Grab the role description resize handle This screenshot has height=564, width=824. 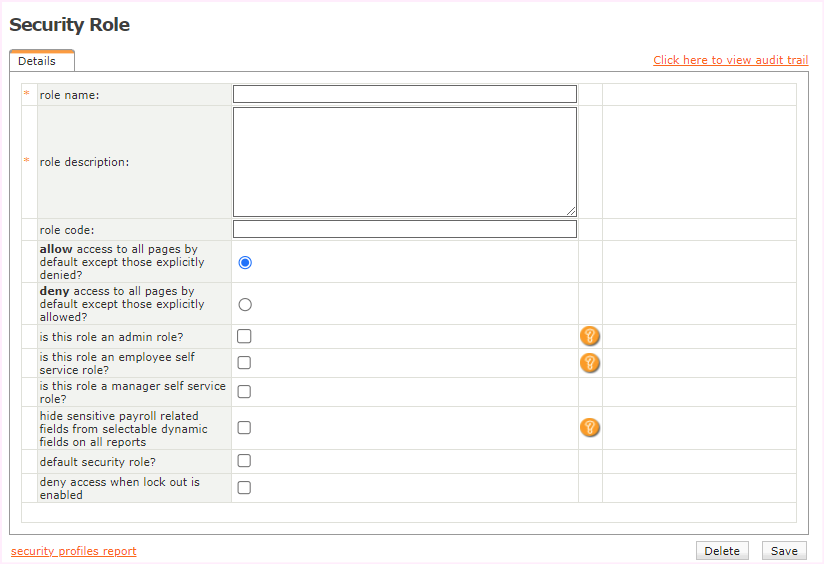click(x=572, y=212)
